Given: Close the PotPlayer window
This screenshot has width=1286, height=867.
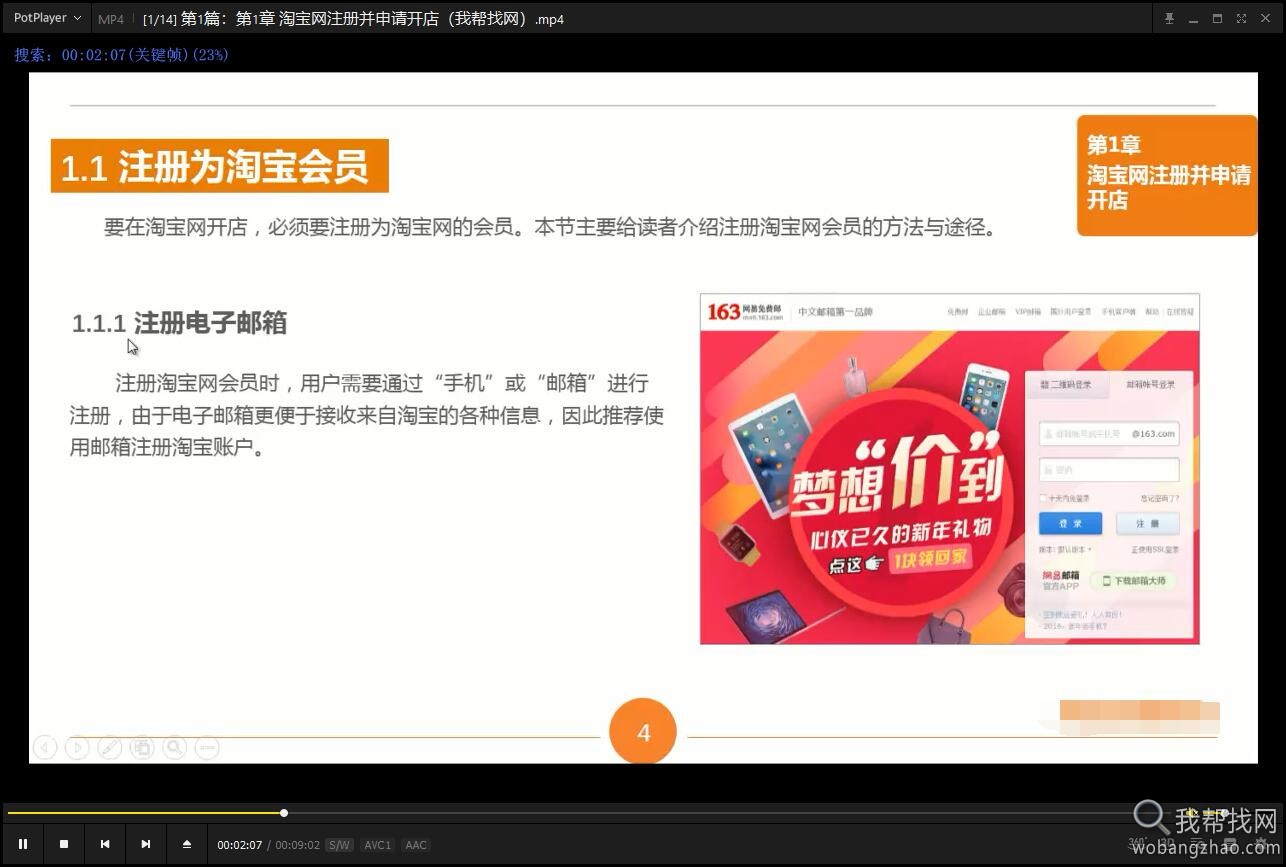Looking at the screenshot, I should click(x=1266, y=18).
